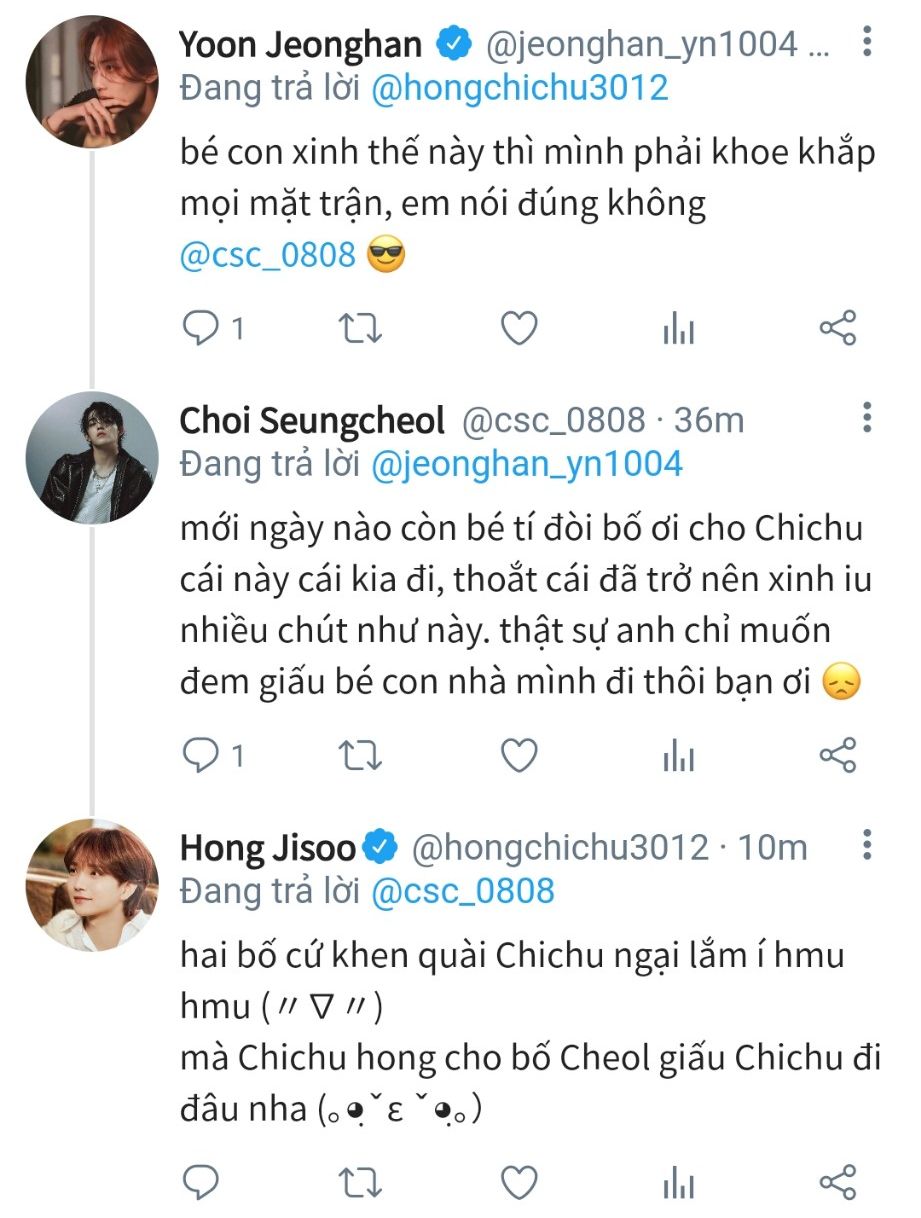The width and height of the screenshot is (921, 1218).
Task: Open Choi Seungcheol's profile picture
Action: (x=91, y=458)
